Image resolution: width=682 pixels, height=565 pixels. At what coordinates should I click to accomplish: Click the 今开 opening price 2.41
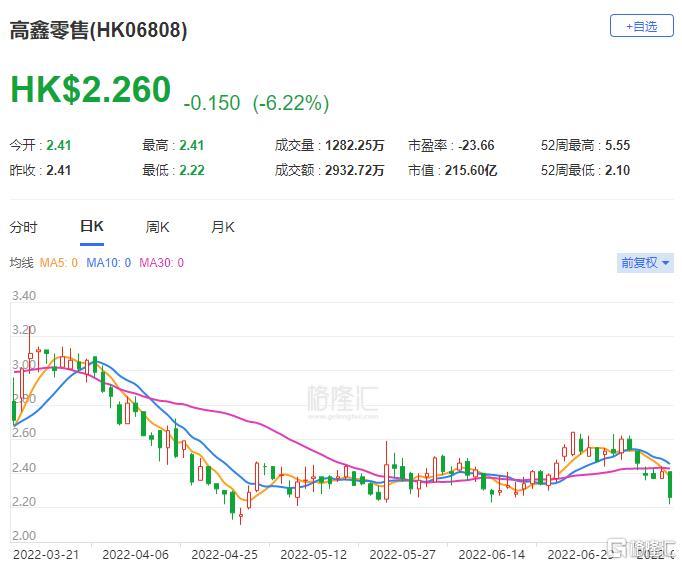[x=59, y=145]
